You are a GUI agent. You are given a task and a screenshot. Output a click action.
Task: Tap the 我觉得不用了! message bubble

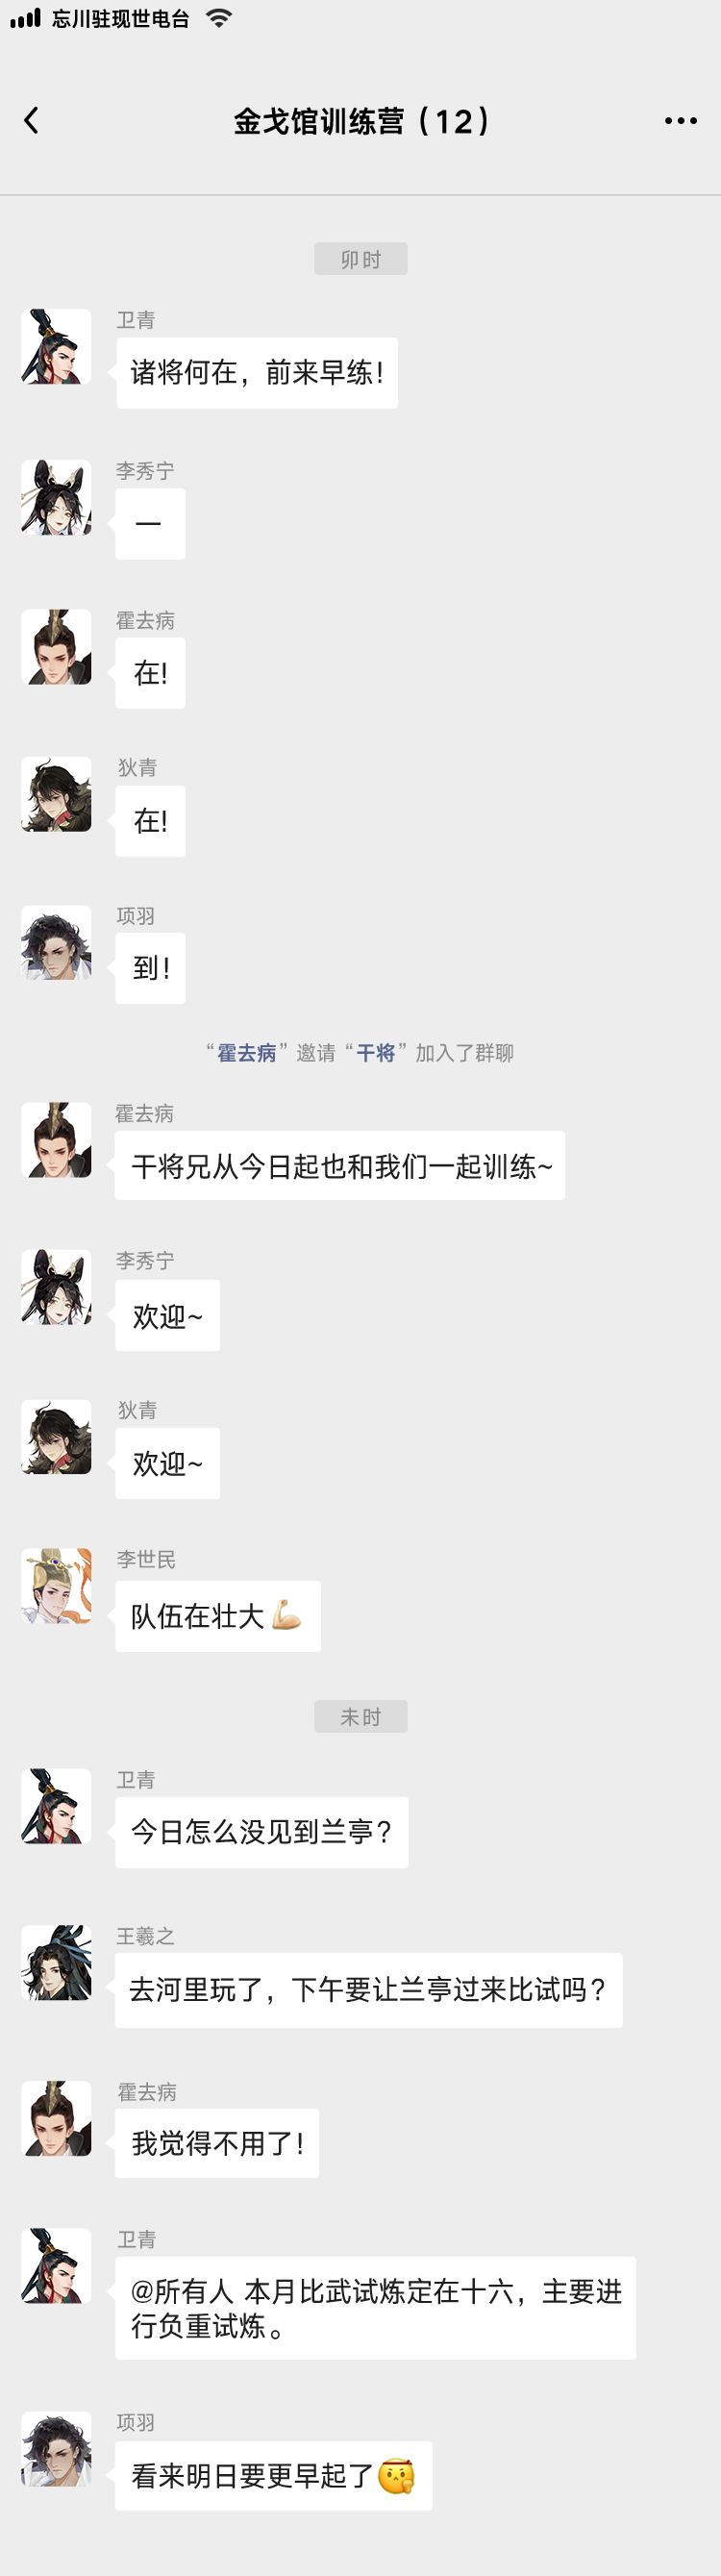point(217,2143)
